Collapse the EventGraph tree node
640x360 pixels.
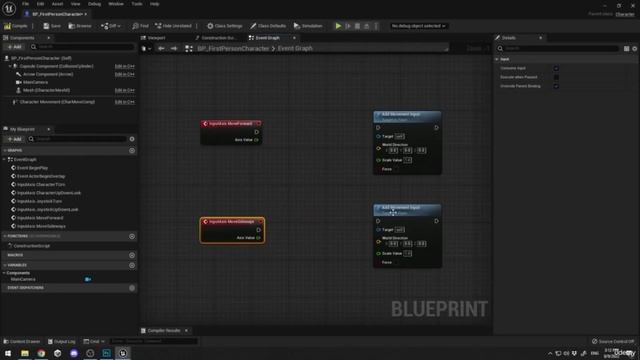coord(4,159)
